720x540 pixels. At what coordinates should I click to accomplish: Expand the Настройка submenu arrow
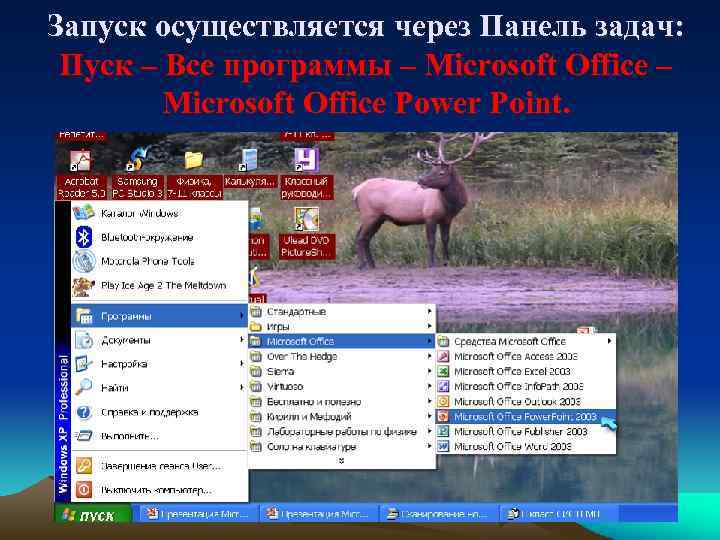(x=242, y=364)
